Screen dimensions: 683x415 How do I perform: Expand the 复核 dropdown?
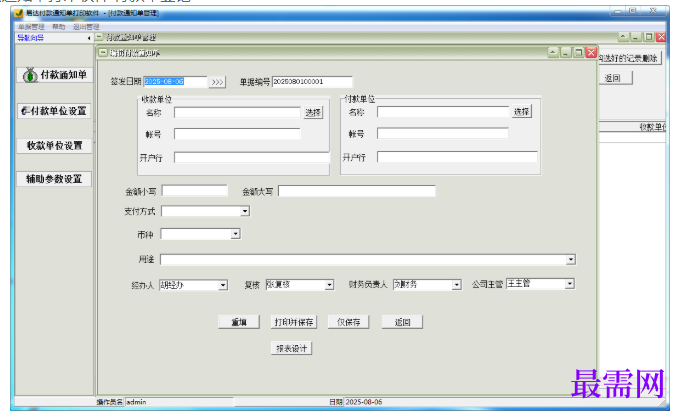[329, 285]
